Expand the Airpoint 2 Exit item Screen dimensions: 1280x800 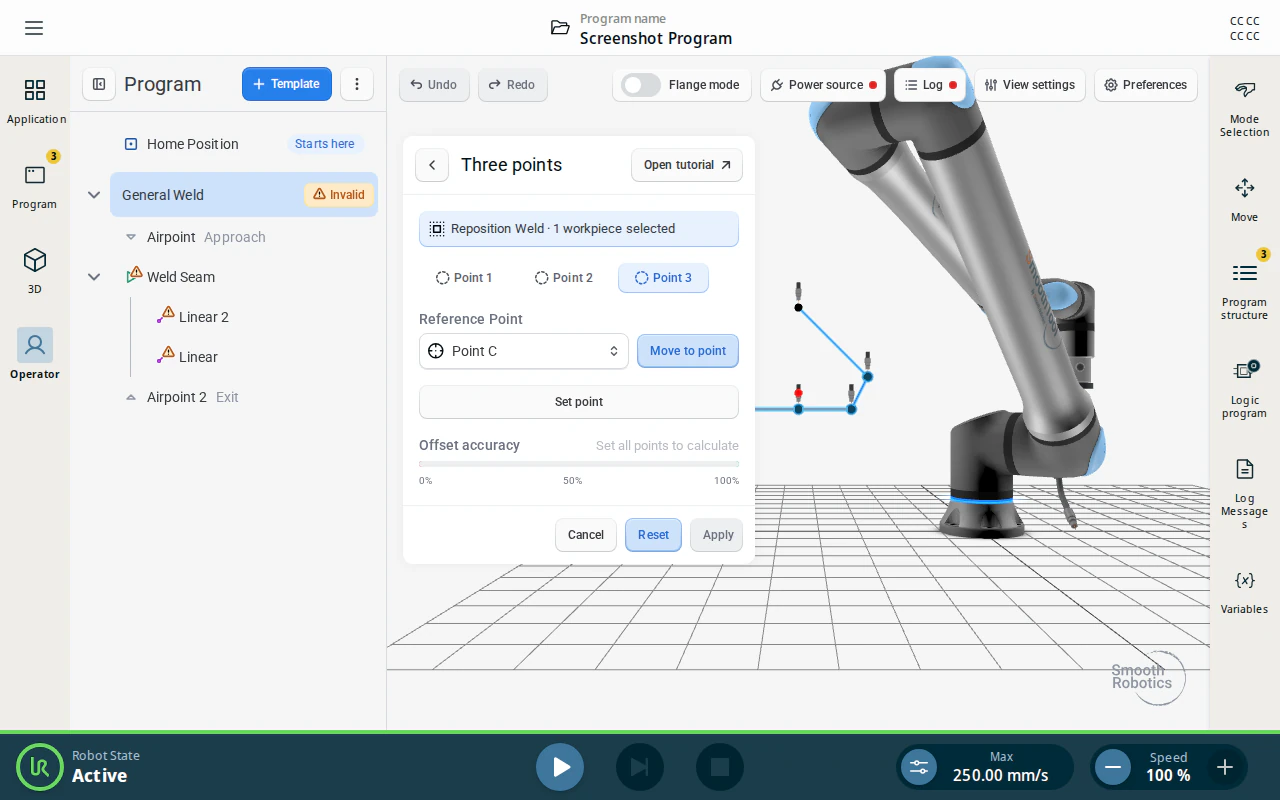coord(131,397)
